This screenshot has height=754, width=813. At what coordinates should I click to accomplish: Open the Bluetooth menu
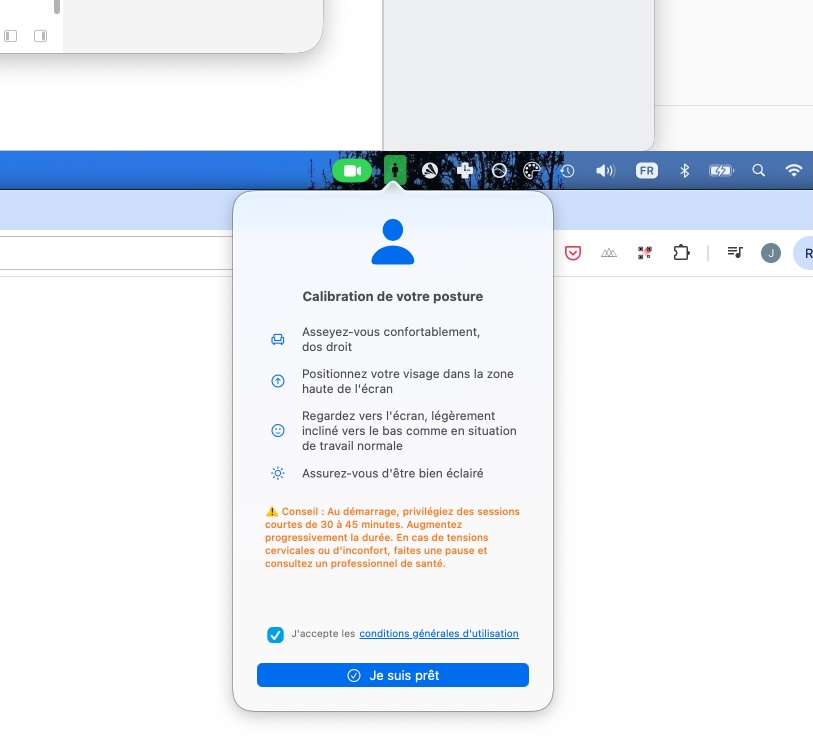point(684,171)
